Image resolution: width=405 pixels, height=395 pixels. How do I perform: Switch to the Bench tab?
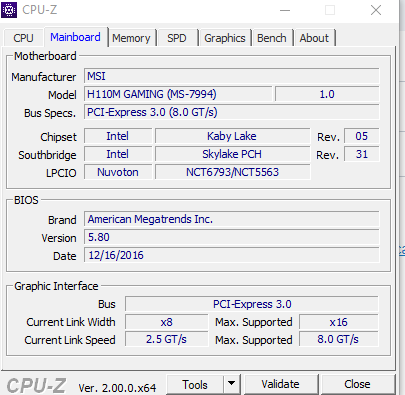tap(272, 38)
